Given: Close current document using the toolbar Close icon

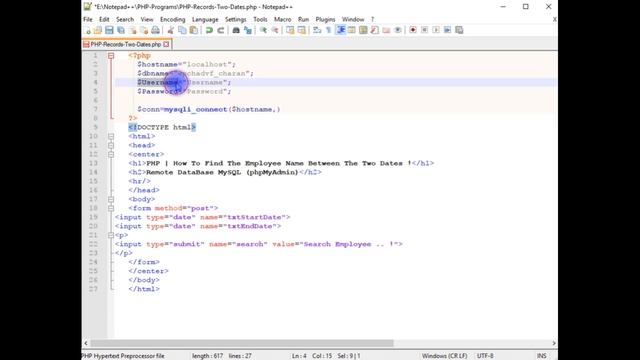Looking at the screenshot, I should point(132,30).
